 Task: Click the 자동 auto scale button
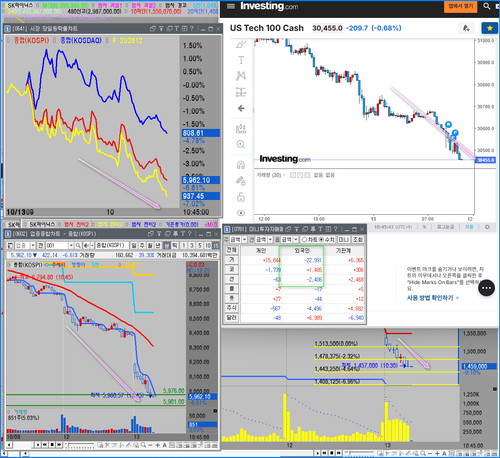tap(469, 227)
